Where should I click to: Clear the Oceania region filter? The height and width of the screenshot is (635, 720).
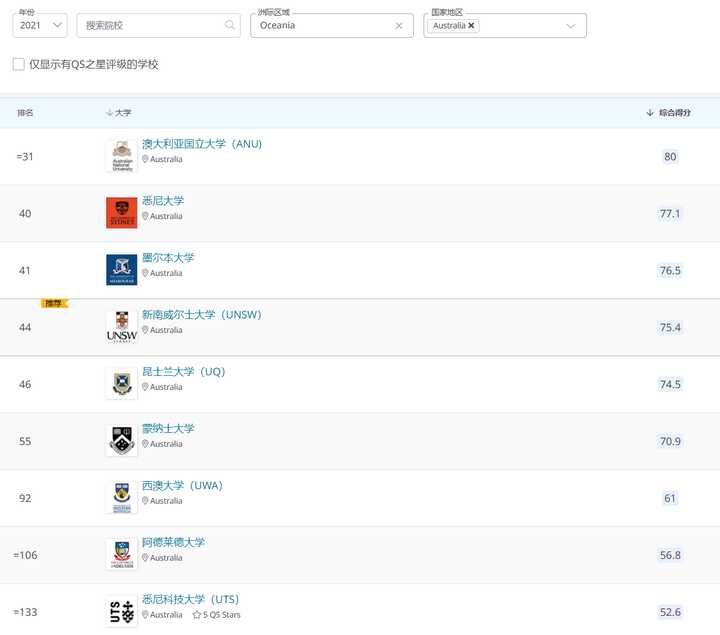point(399,26)
